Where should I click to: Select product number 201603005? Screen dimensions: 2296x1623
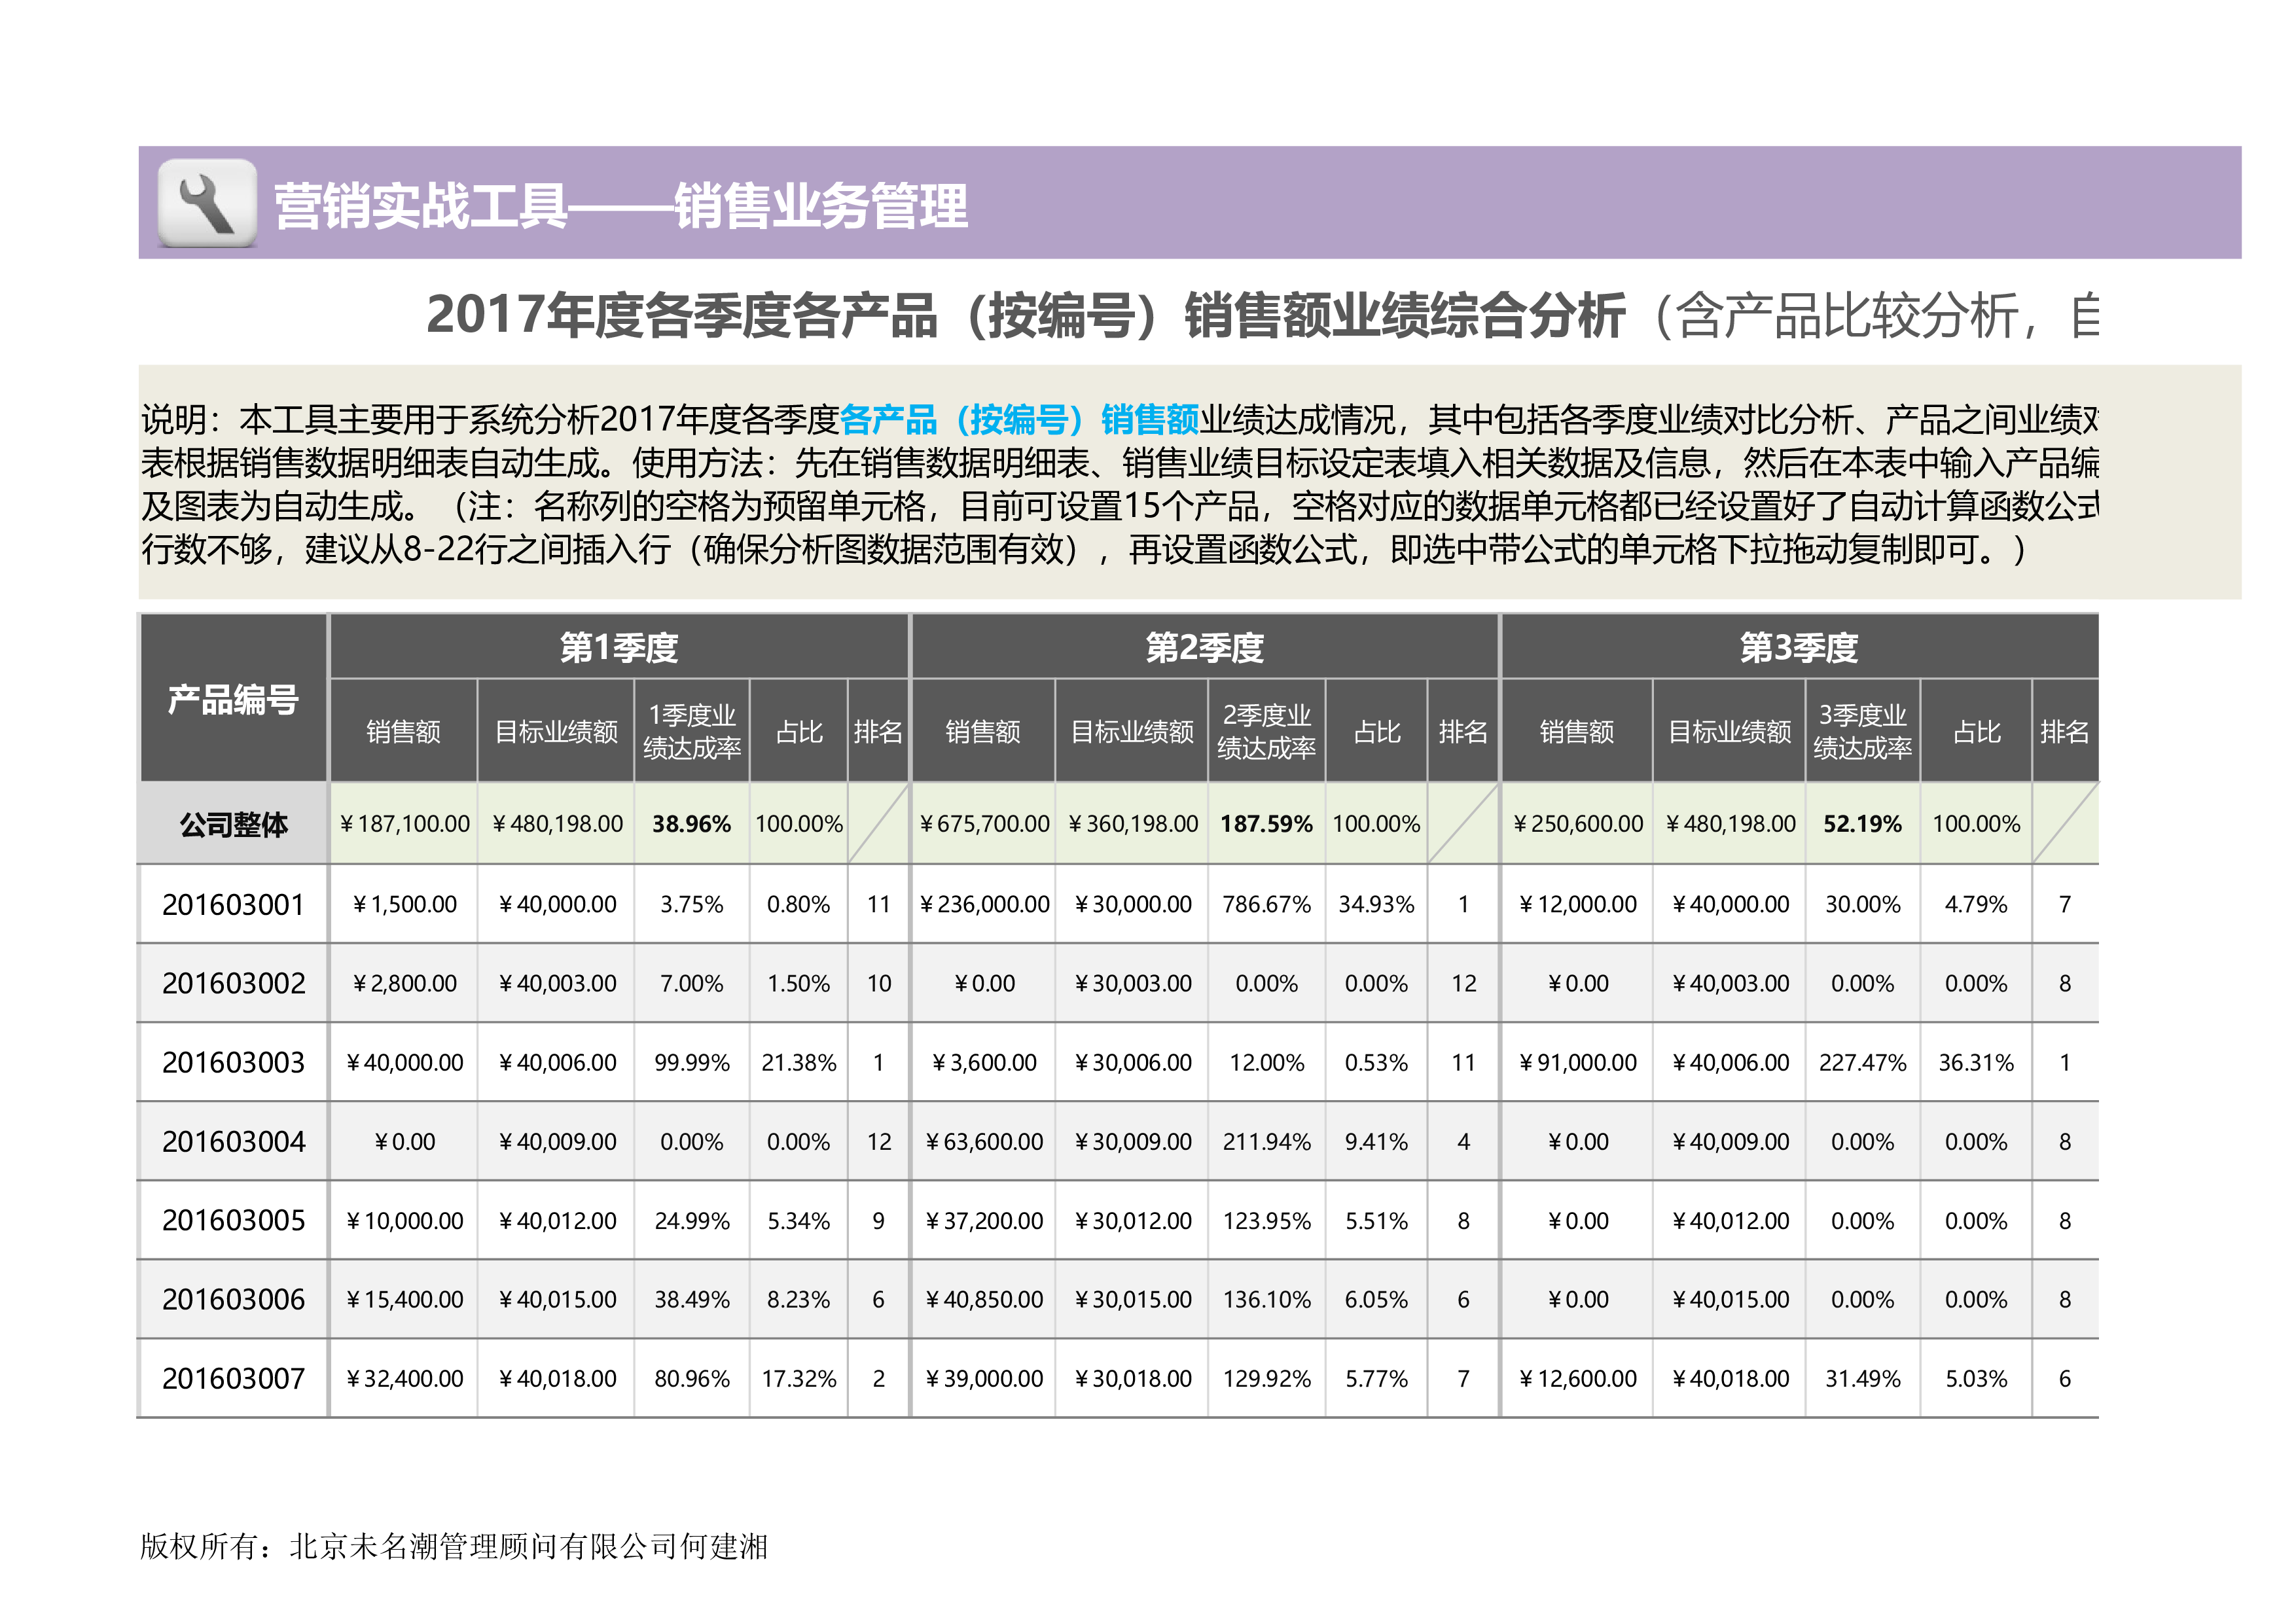(233, 1221)
